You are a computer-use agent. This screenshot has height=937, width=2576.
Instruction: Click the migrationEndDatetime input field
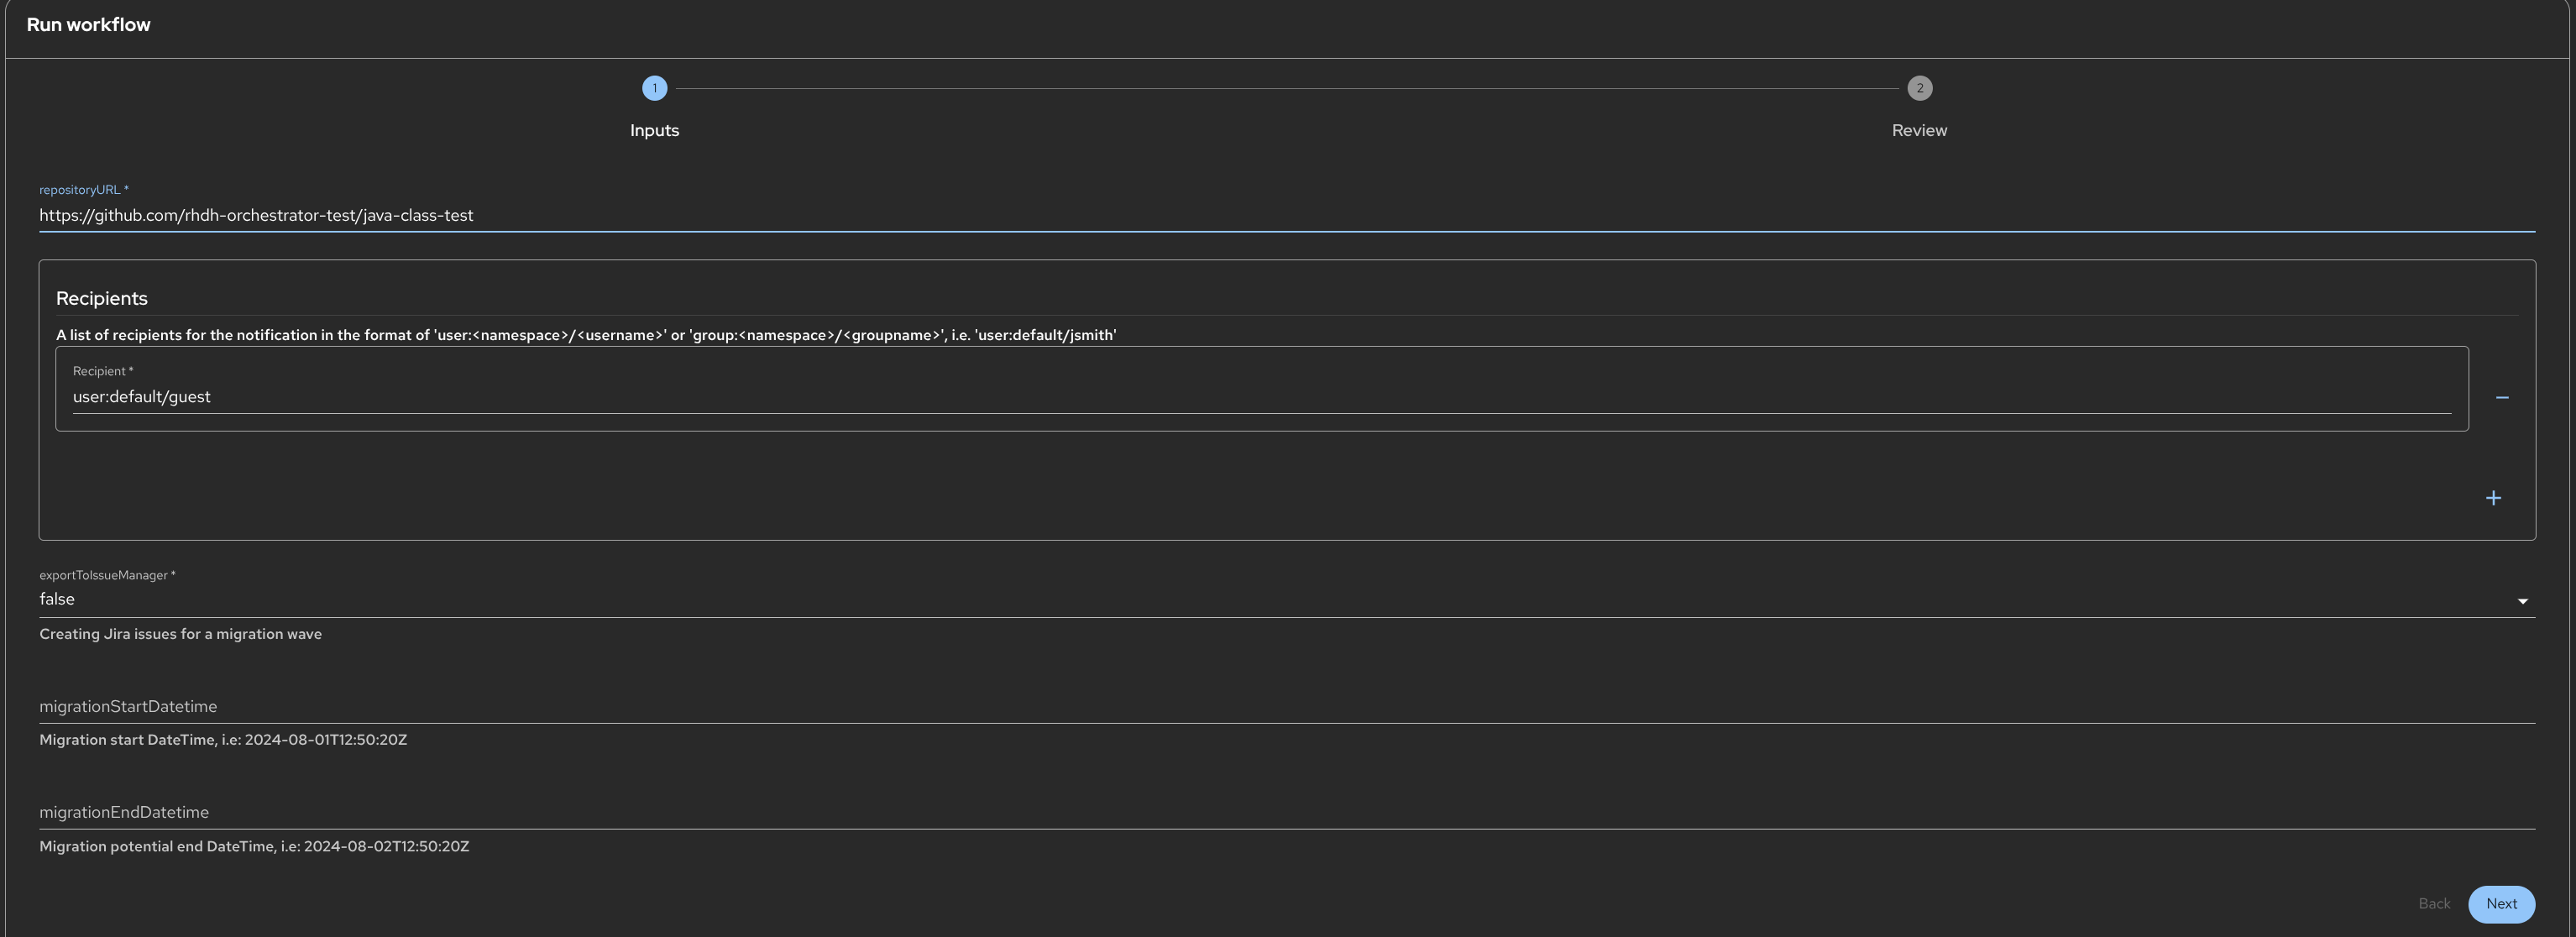coord(1286,813)
